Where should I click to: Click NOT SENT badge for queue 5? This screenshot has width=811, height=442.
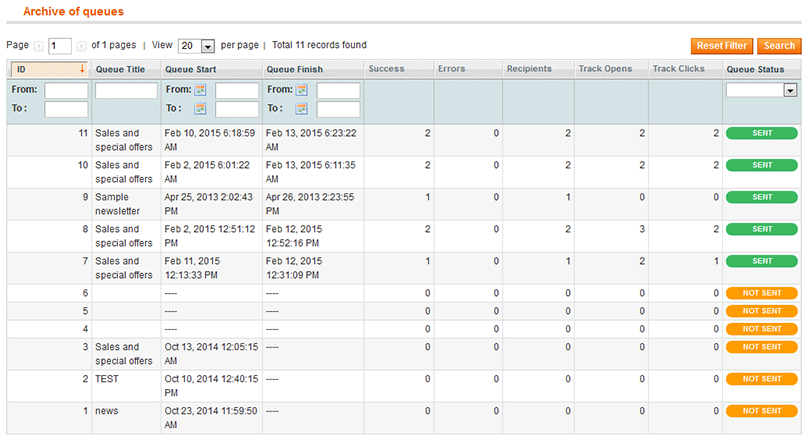[x=761, y=311]
